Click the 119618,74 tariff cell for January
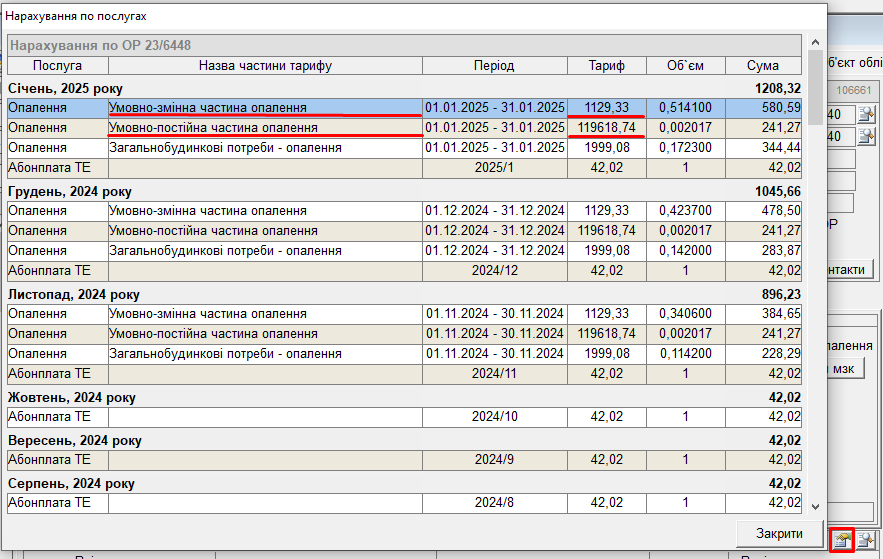This screenshot has width=883, height=559. tap(607, 128)
